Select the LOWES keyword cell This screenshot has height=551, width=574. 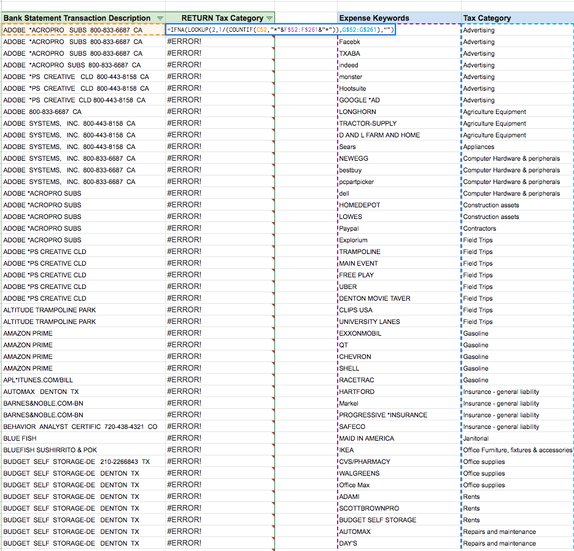point(399,217)
